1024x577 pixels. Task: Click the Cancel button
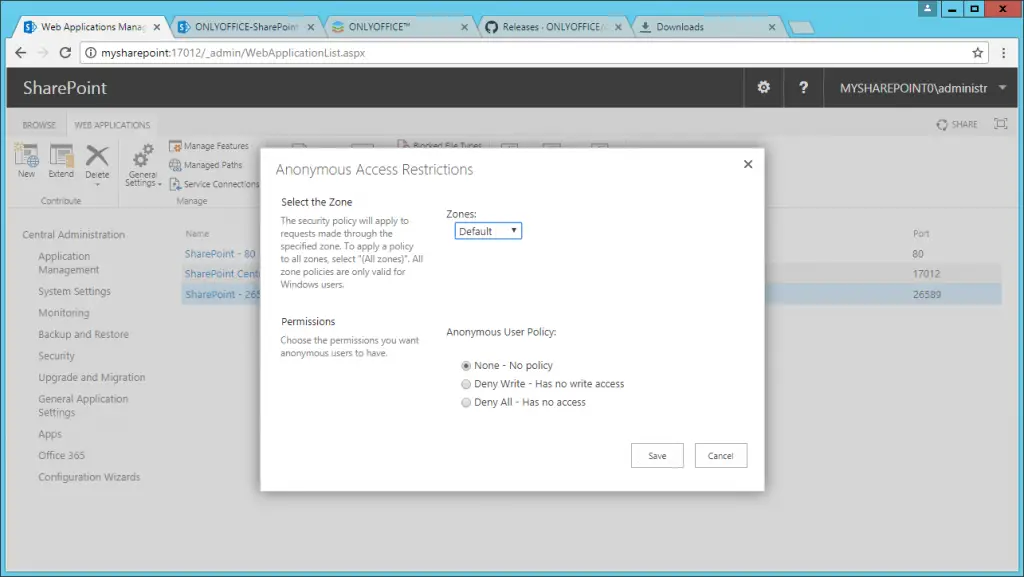[x=720, y=456]
